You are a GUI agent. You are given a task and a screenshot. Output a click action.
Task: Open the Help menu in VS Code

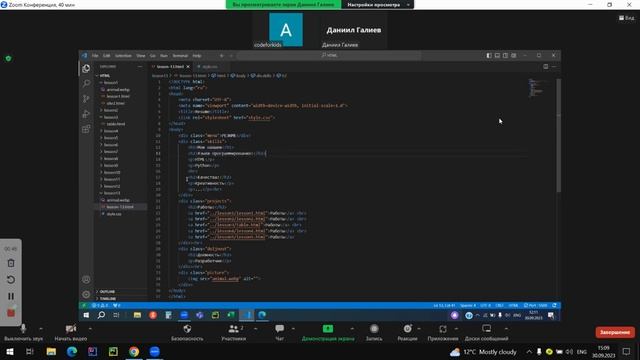pyautogui.click(x=197, y=56)
